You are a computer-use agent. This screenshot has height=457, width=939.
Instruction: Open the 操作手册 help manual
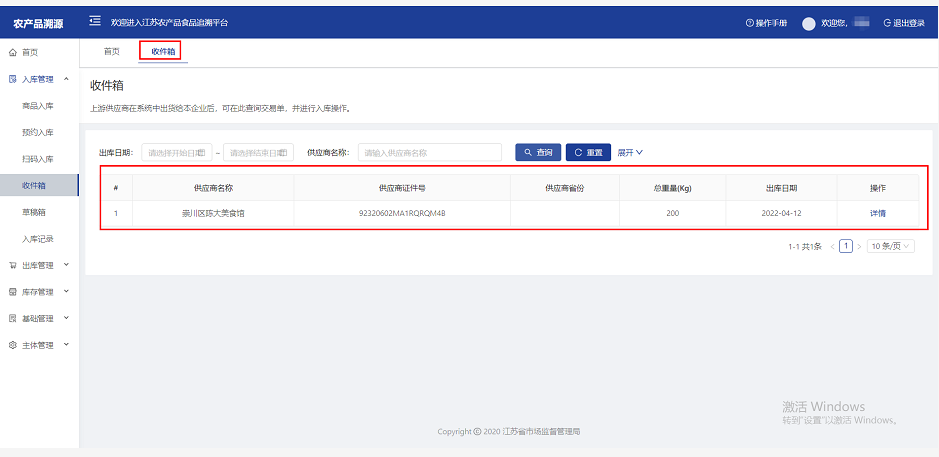[x=767, y=23]
